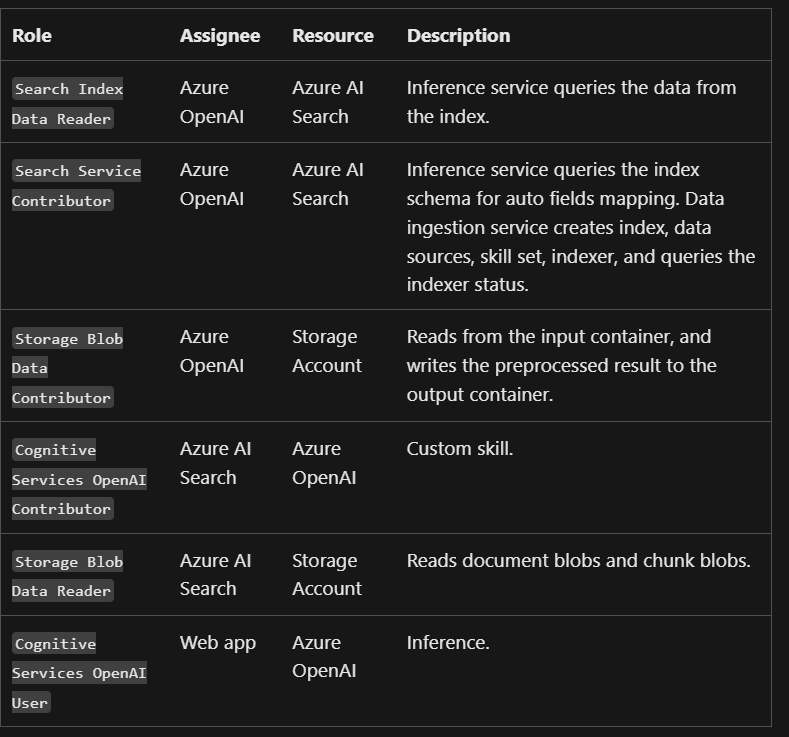Click Azure OpenAI resource in Web app row
The image size is (789, 737).
click(324, 657)
